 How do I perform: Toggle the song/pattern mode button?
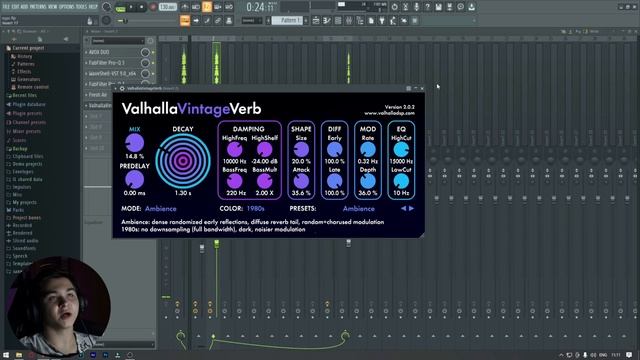tap(120, 7)
